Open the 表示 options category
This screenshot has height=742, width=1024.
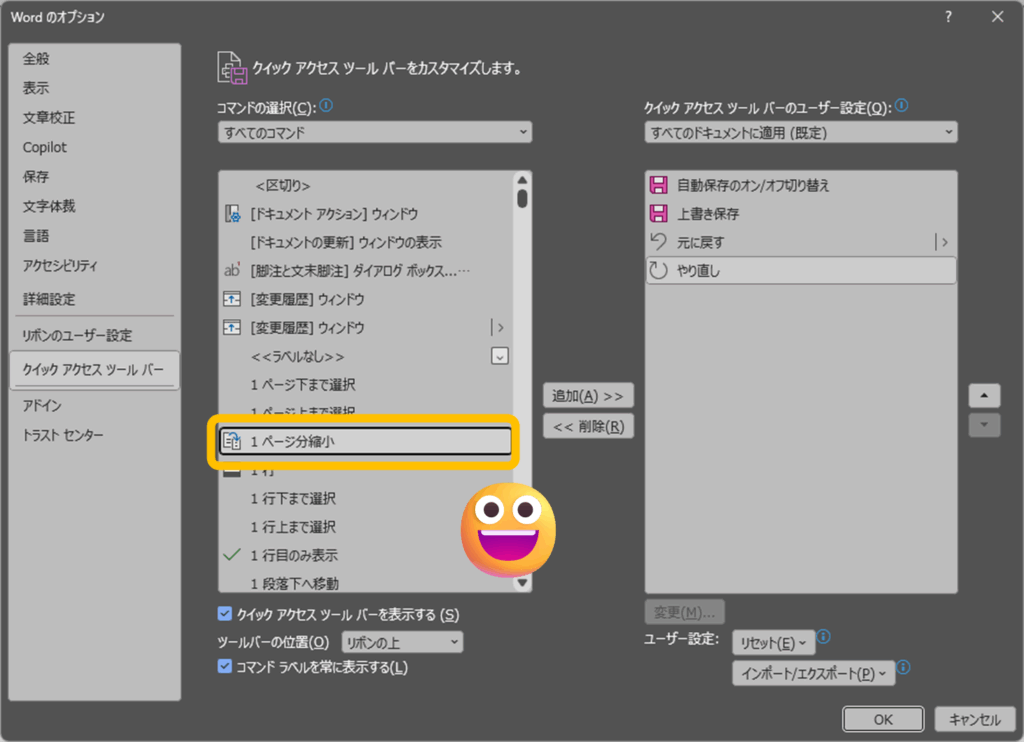tap(37, 88)
